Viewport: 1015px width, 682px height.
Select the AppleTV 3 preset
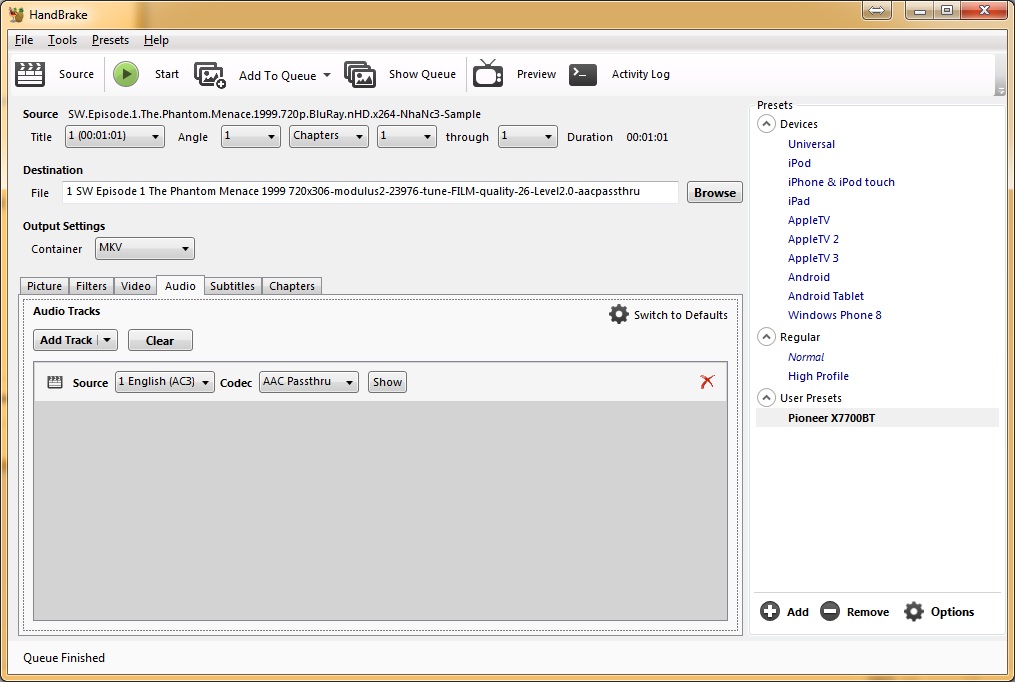(x=813, y=258)
